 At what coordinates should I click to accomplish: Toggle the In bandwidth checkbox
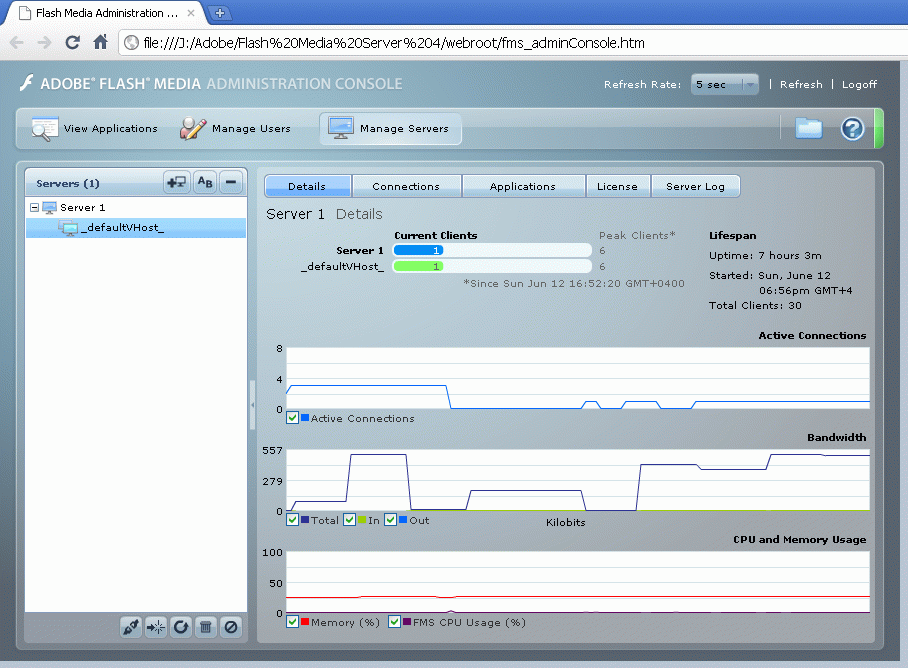pos(349,519)
